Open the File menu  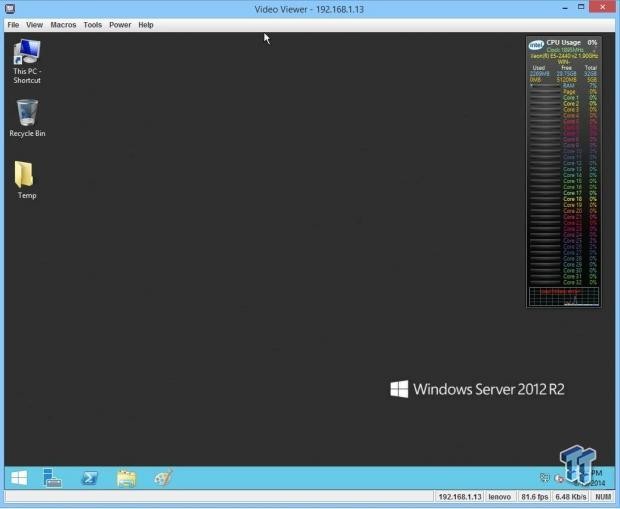pyautogui.click(x=13, y=25)
